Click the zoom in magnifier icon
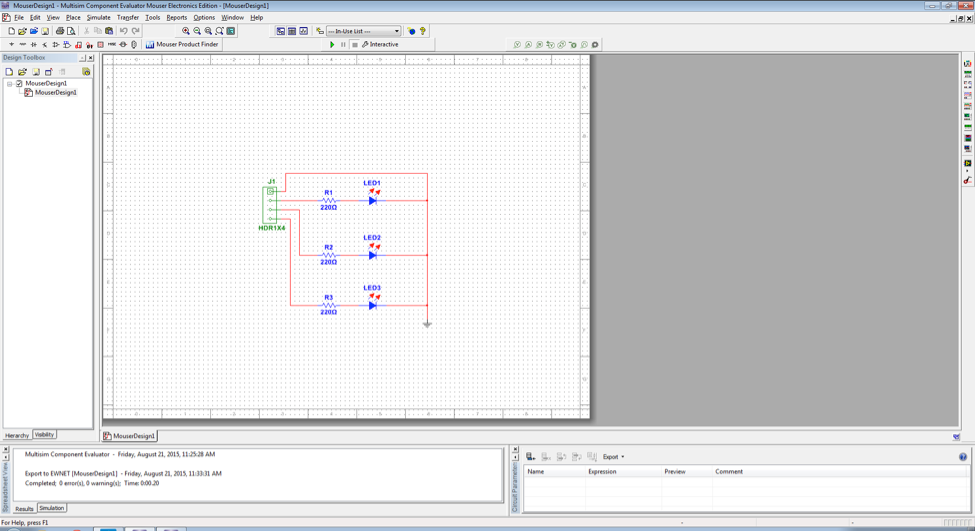 coord(186,31)
